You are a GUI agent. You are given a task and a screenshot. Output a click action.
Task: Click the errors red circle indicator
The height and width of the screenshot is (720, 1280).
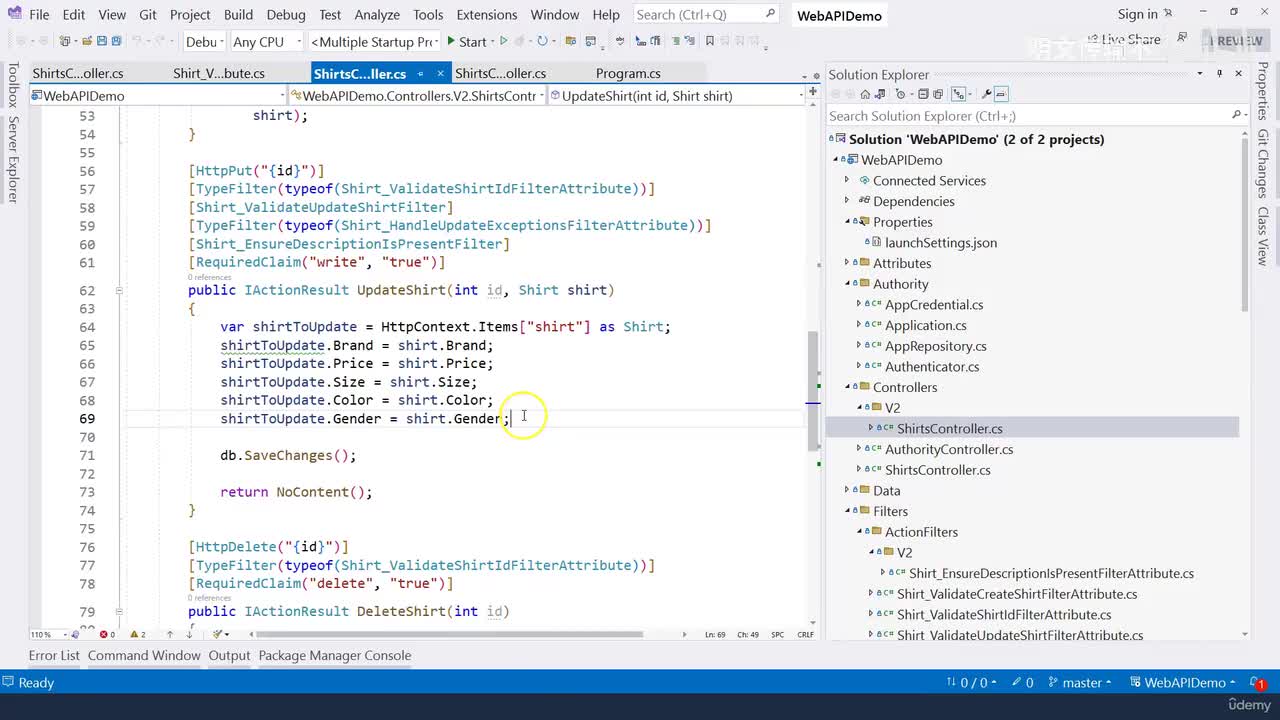[105, 634]
